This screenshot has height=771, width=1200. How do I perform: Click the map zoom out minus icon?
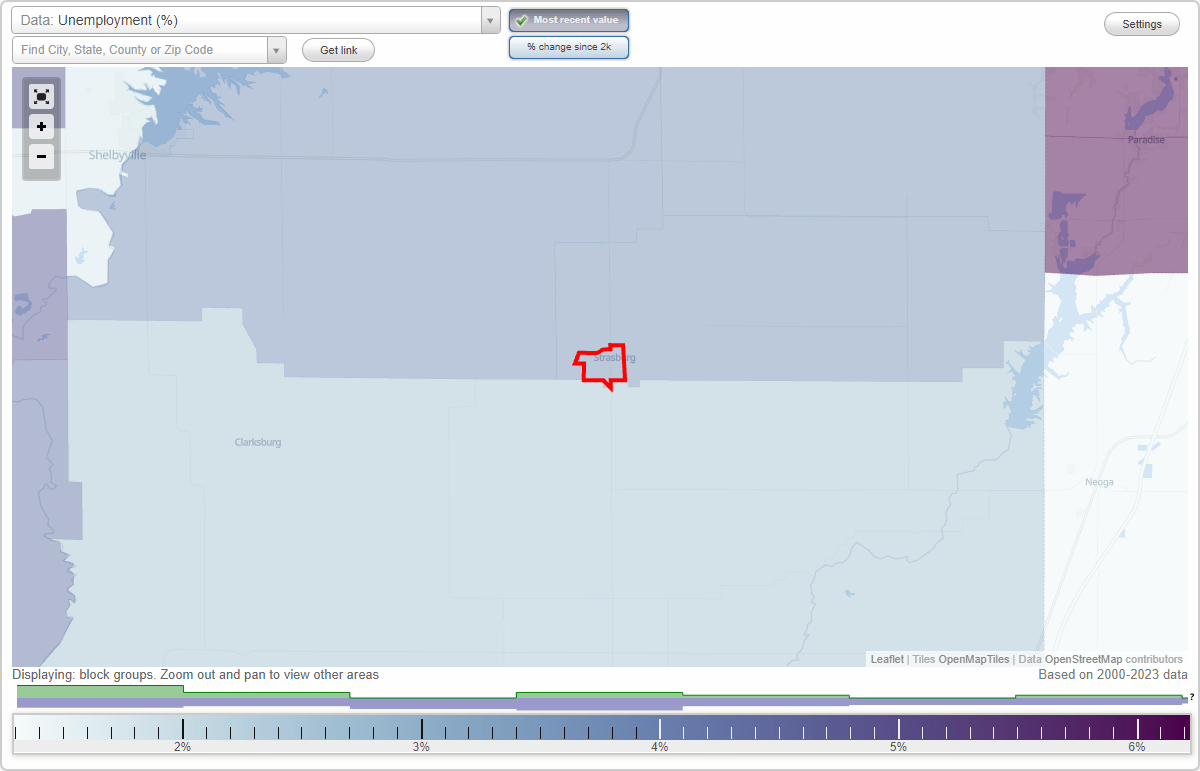point(41,157)
